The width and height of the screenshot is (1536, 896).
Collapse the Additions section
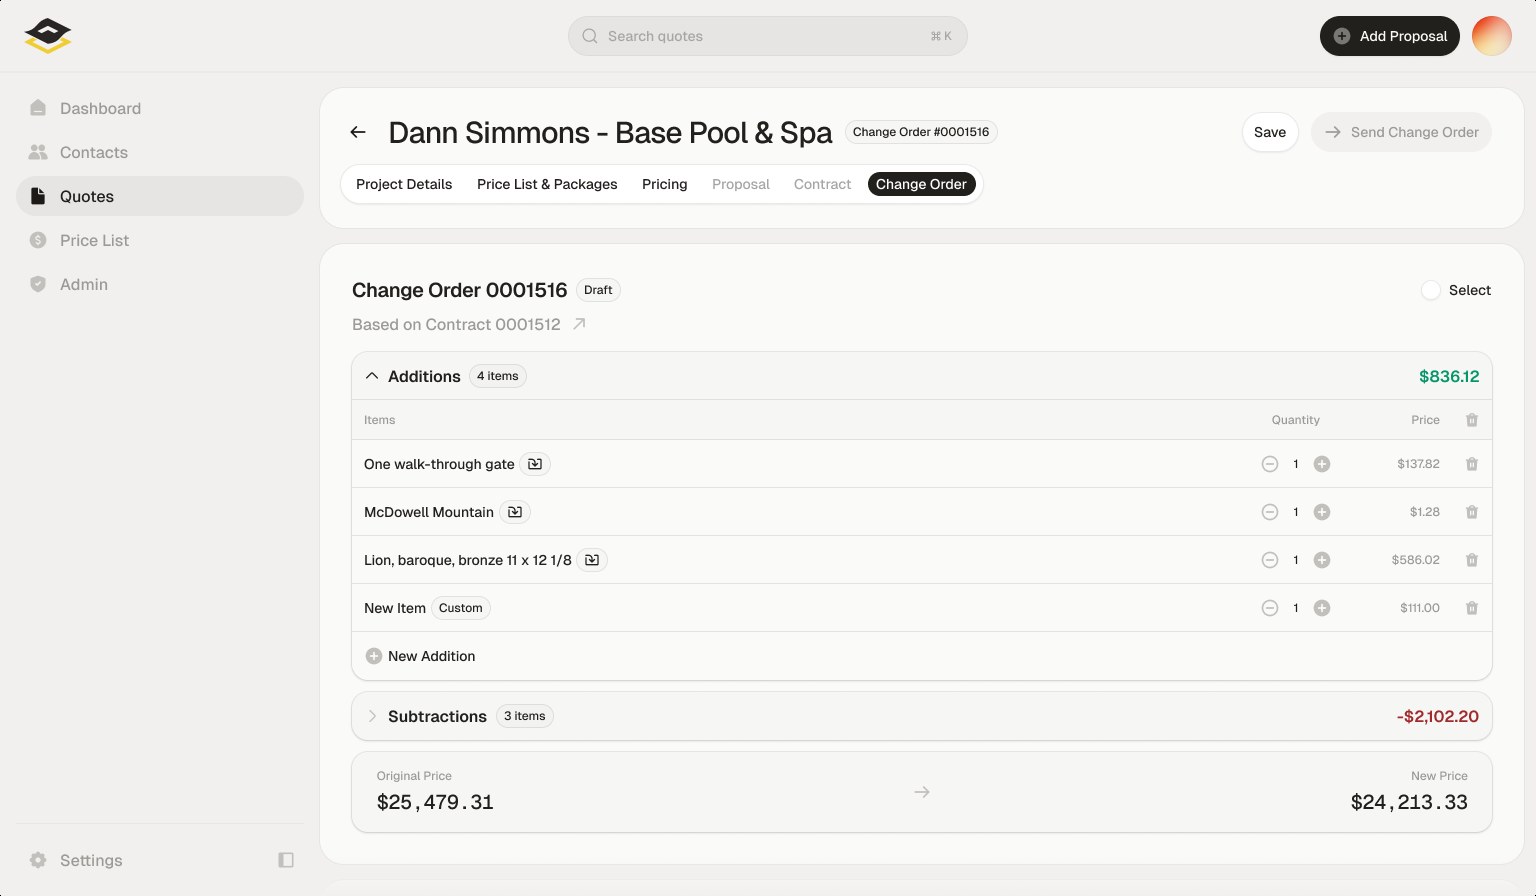click(372, 376)
